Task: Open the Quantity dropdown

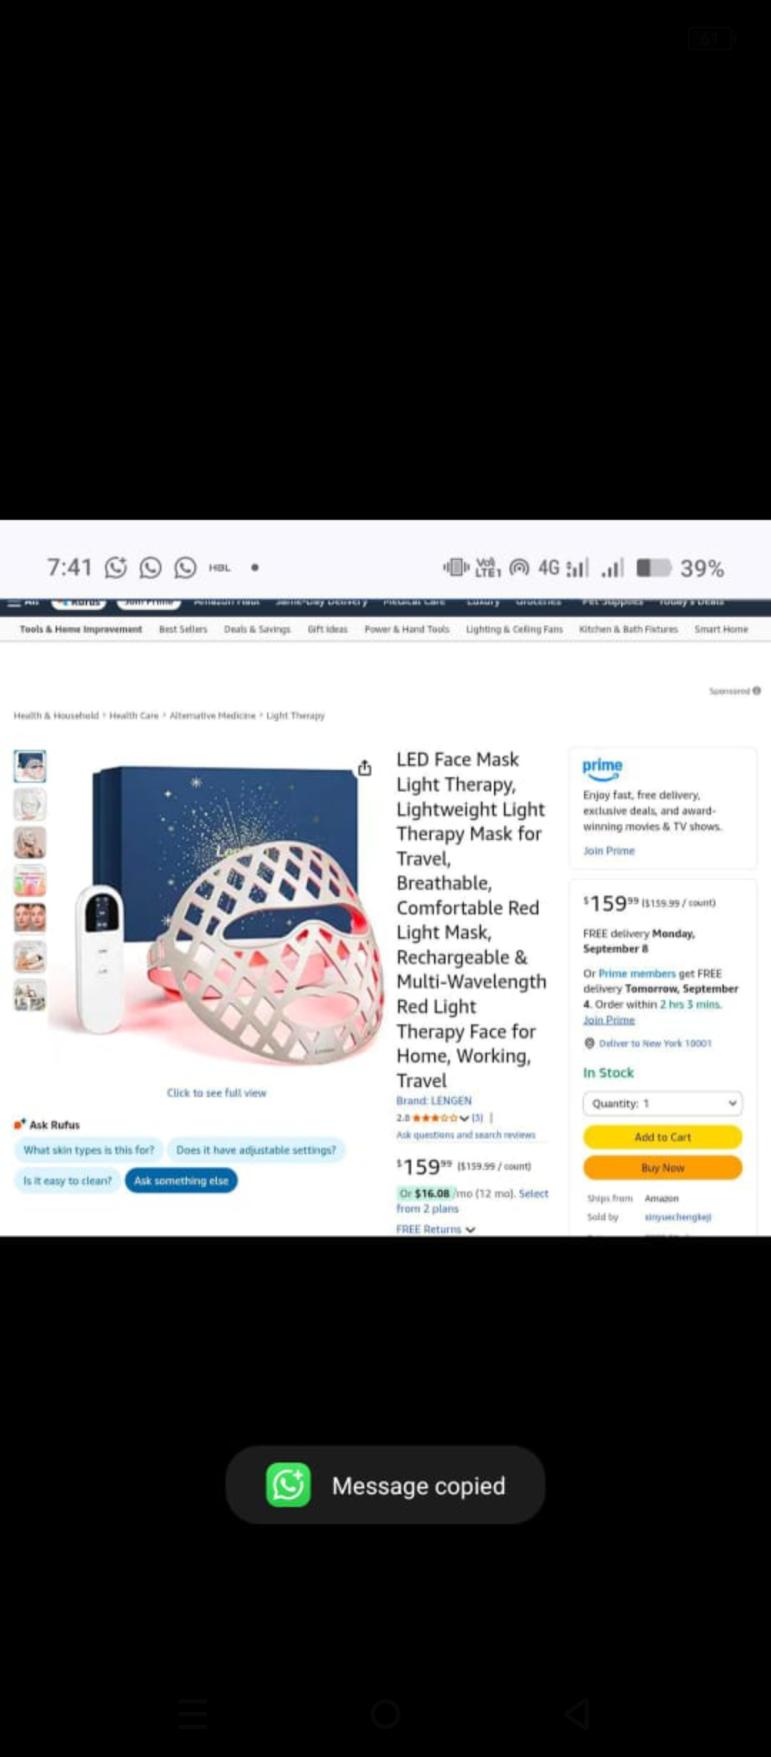Action: (x=662, y=1103)
